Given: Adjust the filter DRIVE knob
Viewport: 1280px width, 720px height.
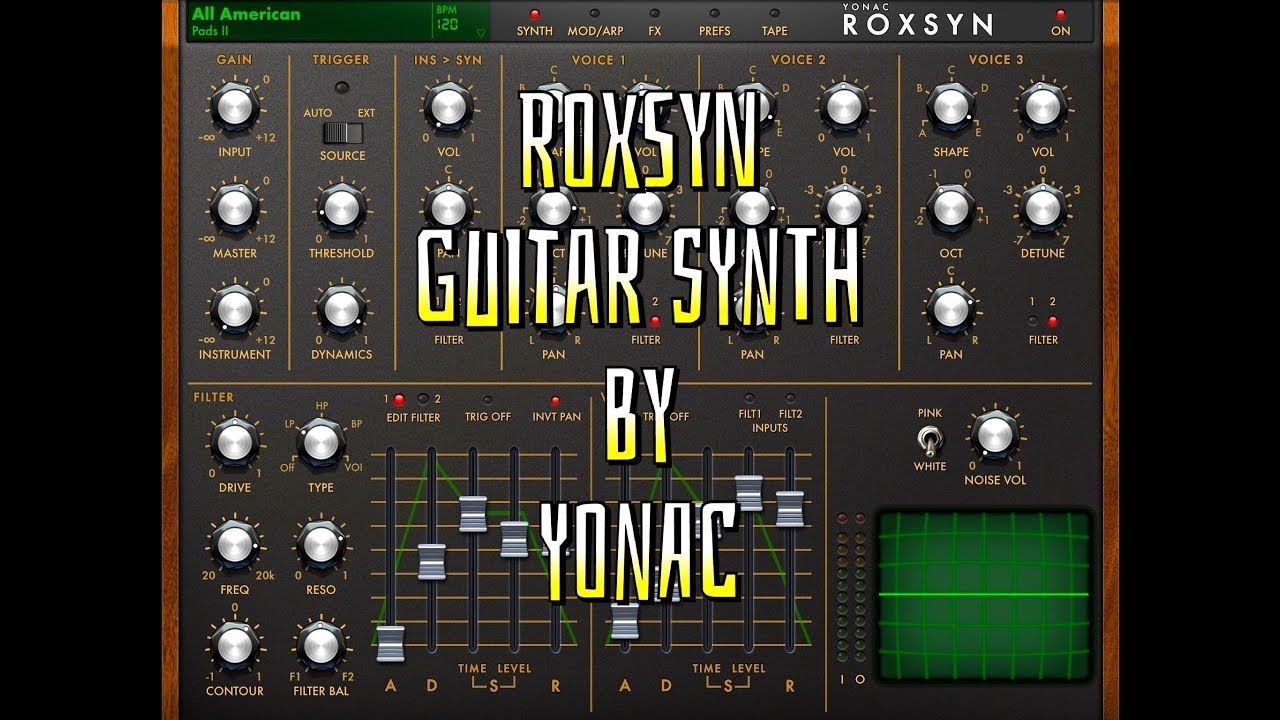Looking at the screenshot, I should tap(234, 442).
